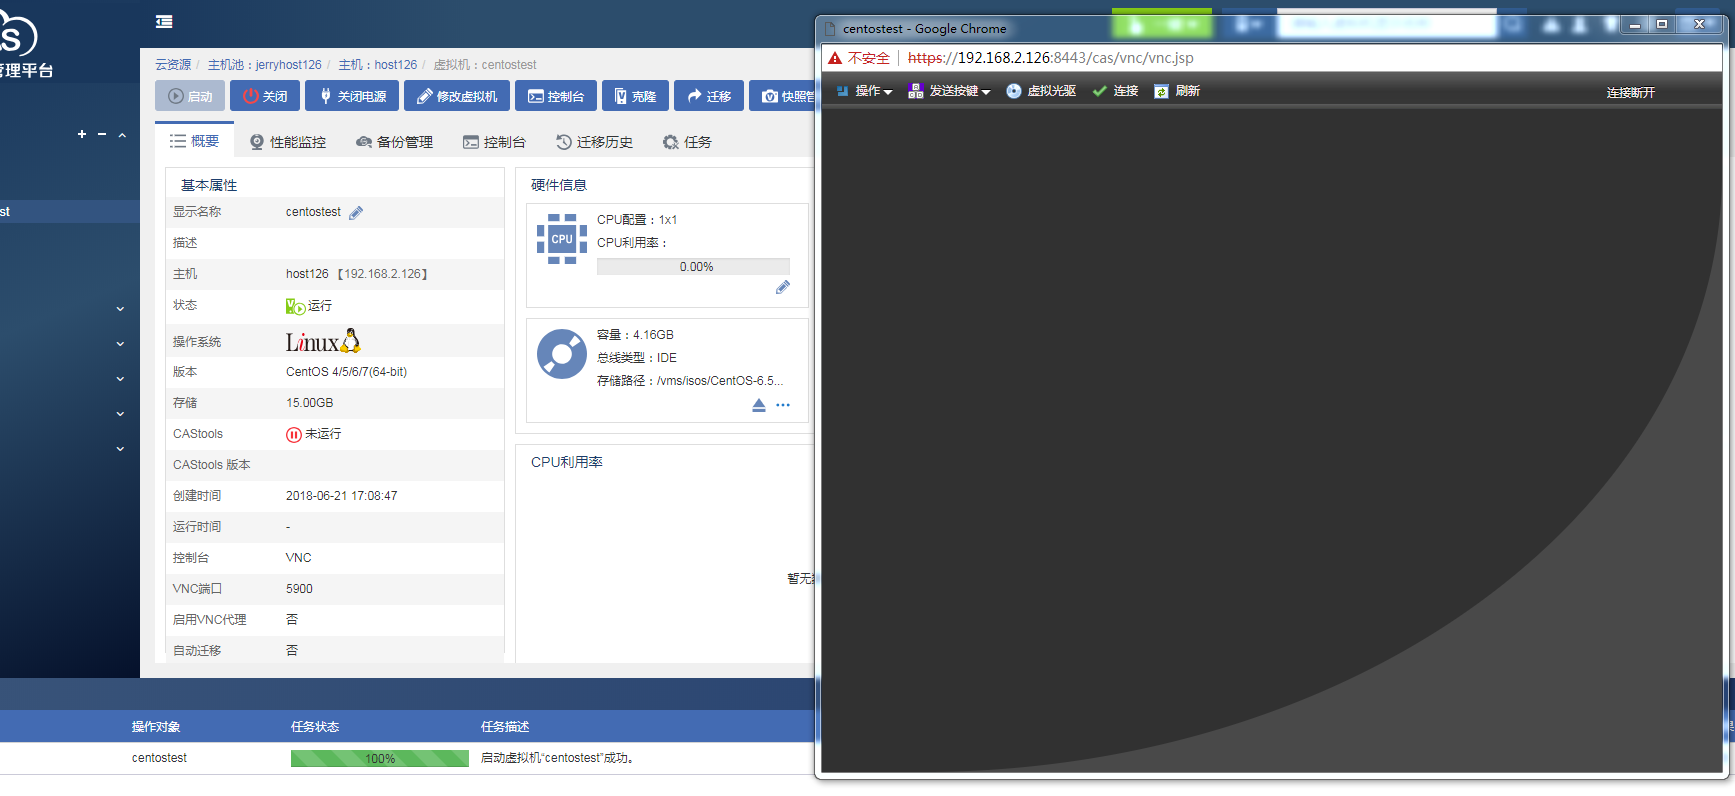Click the minus icon in the left sidebar
Image resolution: width=1735 pixels, height=796 pixels.
tap(102, 134)
